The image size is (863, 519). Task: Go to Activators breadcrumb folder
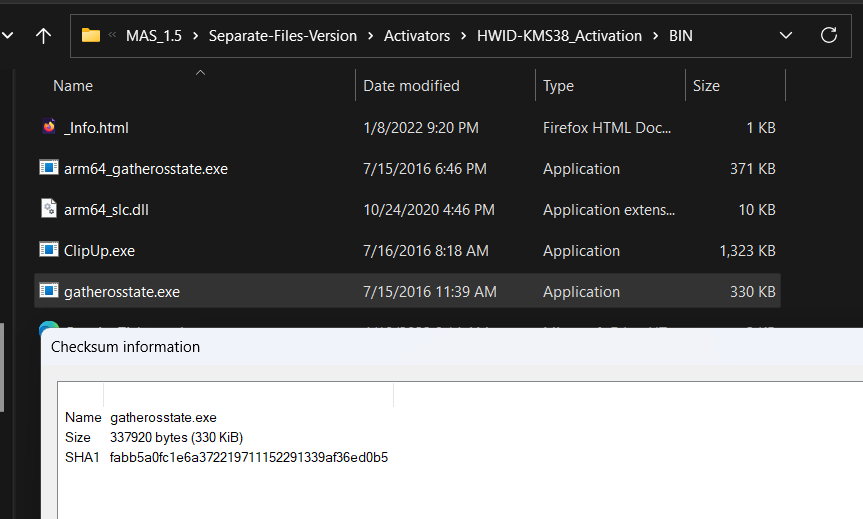click(x=418, y=35)
